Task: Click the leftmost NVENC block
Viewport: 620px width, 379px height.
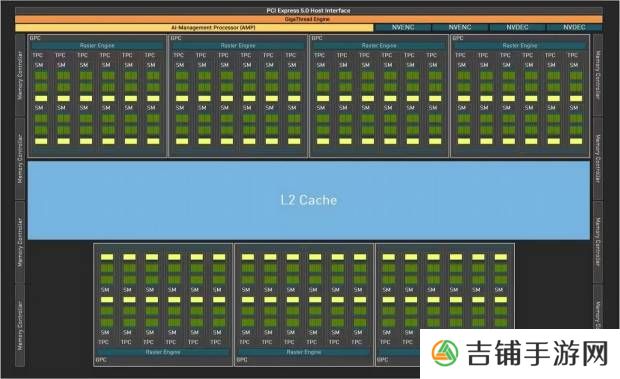Action: (x=403, y=27)
